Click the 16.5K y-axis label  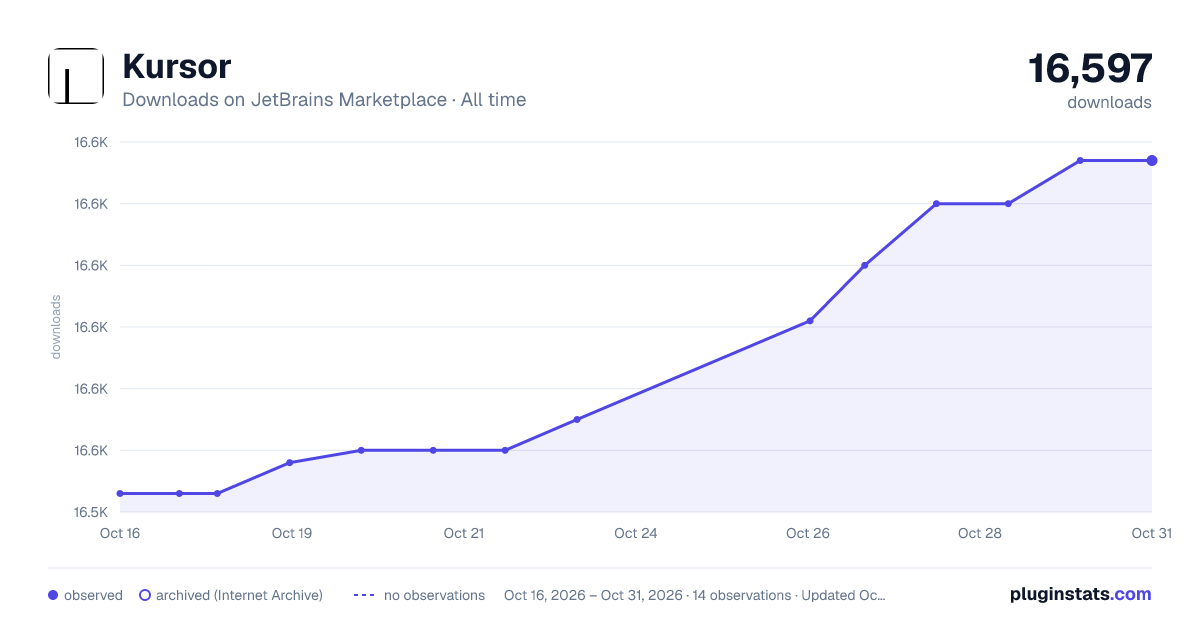(x=91, y=512)
